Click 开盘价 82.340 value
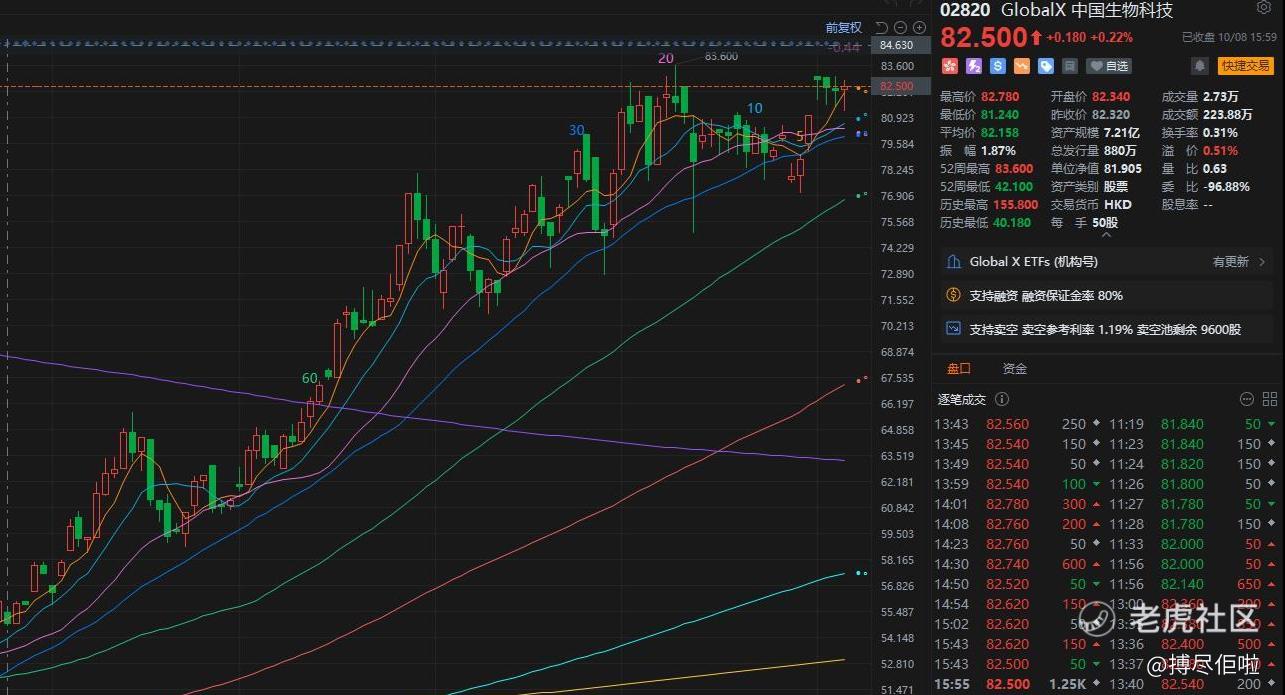Viewport: 1285px width, 695px height. (x=1111, y=97)
